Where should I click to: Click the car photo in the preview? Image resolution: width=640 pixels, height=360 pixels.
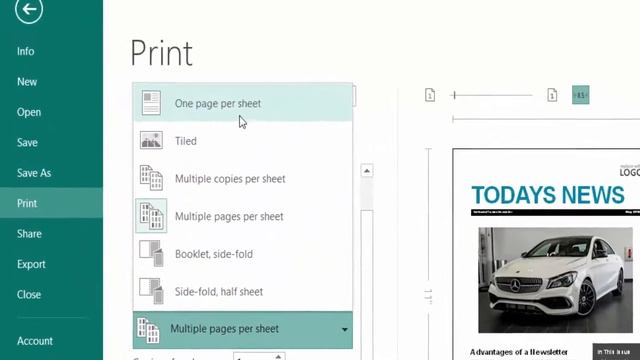(556, 280)
